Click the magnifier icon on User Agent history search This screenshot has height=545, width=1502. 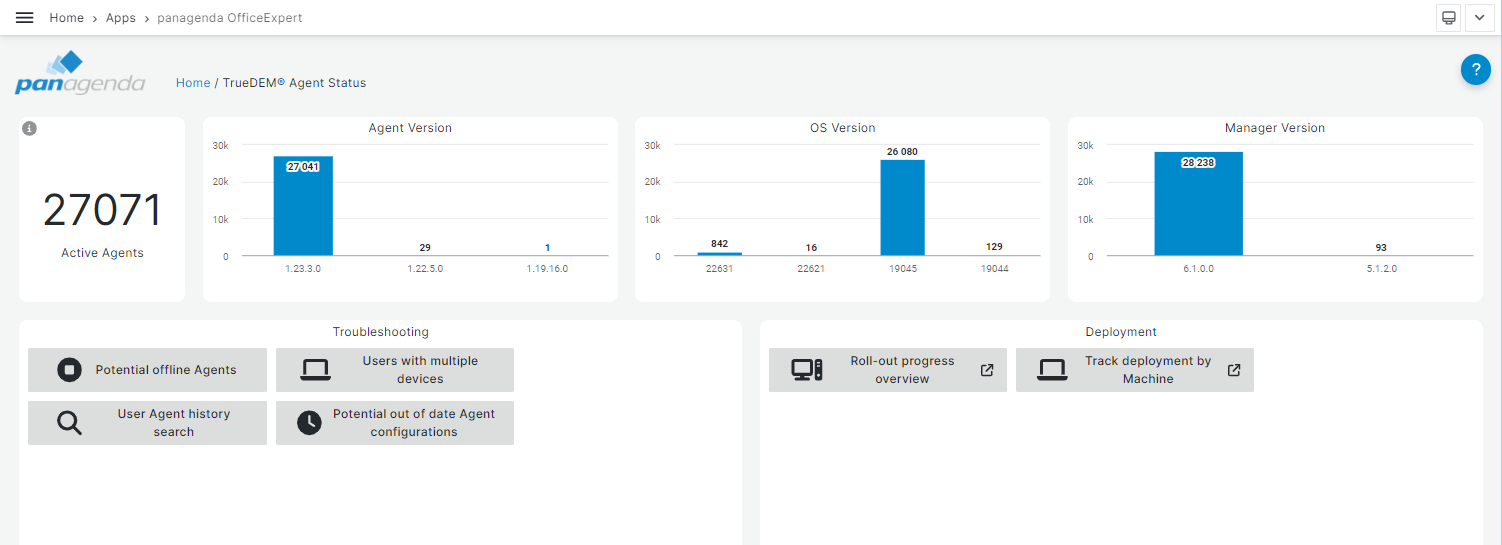click(x=69, y=423)
